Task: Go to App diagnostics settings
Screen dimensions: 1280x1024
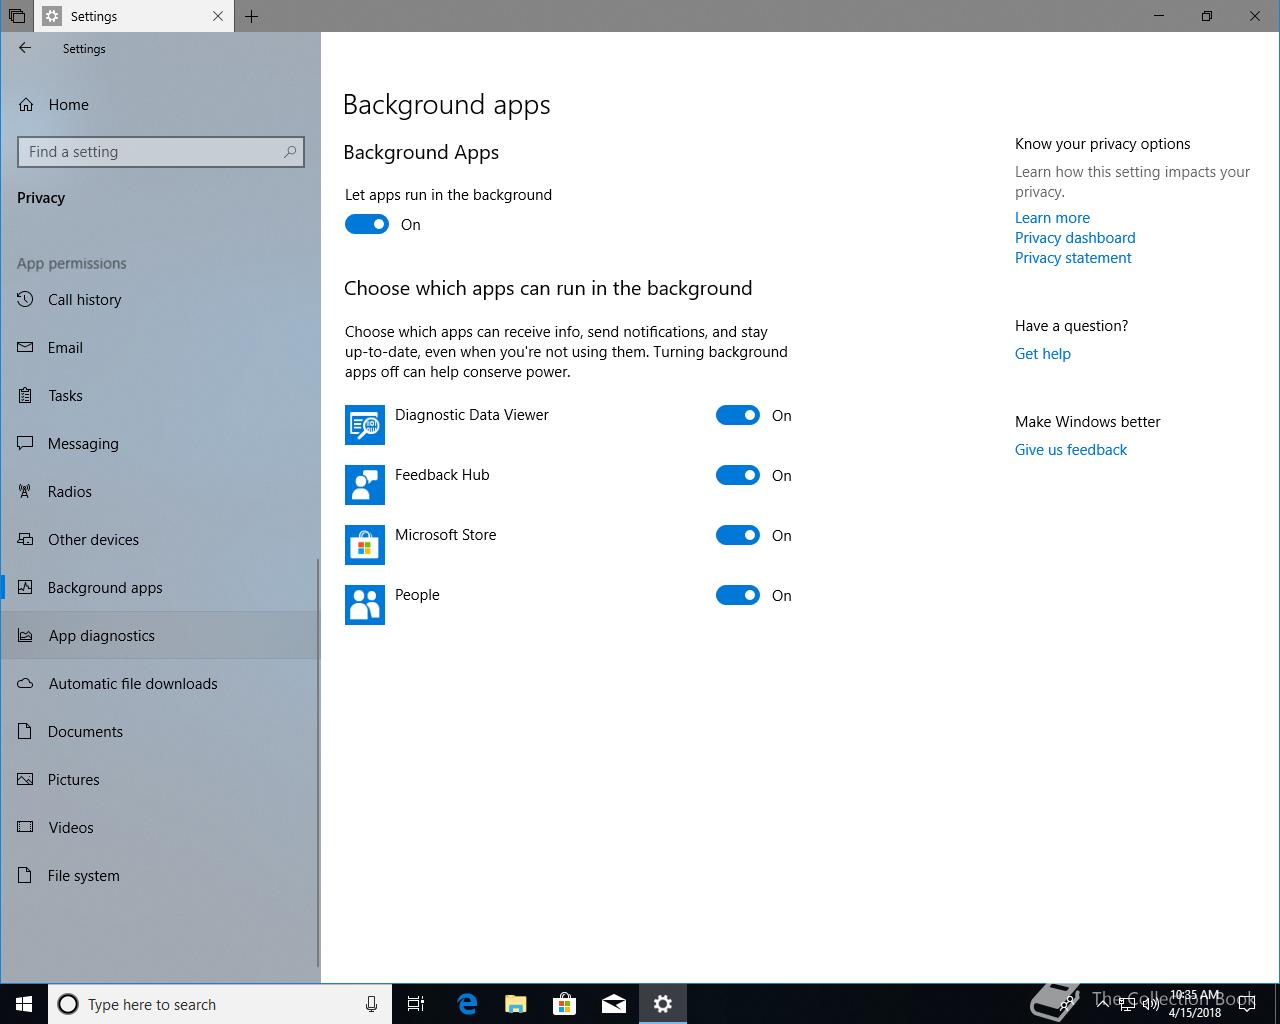Action: (x=160, y=635)
